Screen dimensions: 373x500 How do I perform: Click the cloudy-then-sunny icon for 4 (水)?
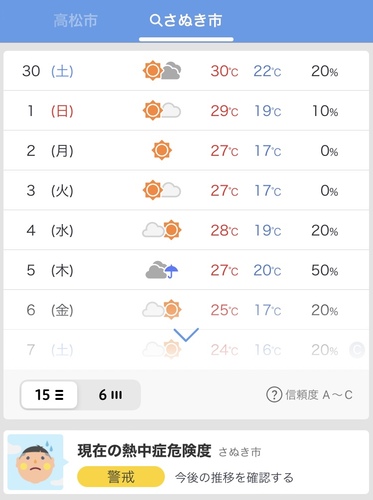click(162, 230)
